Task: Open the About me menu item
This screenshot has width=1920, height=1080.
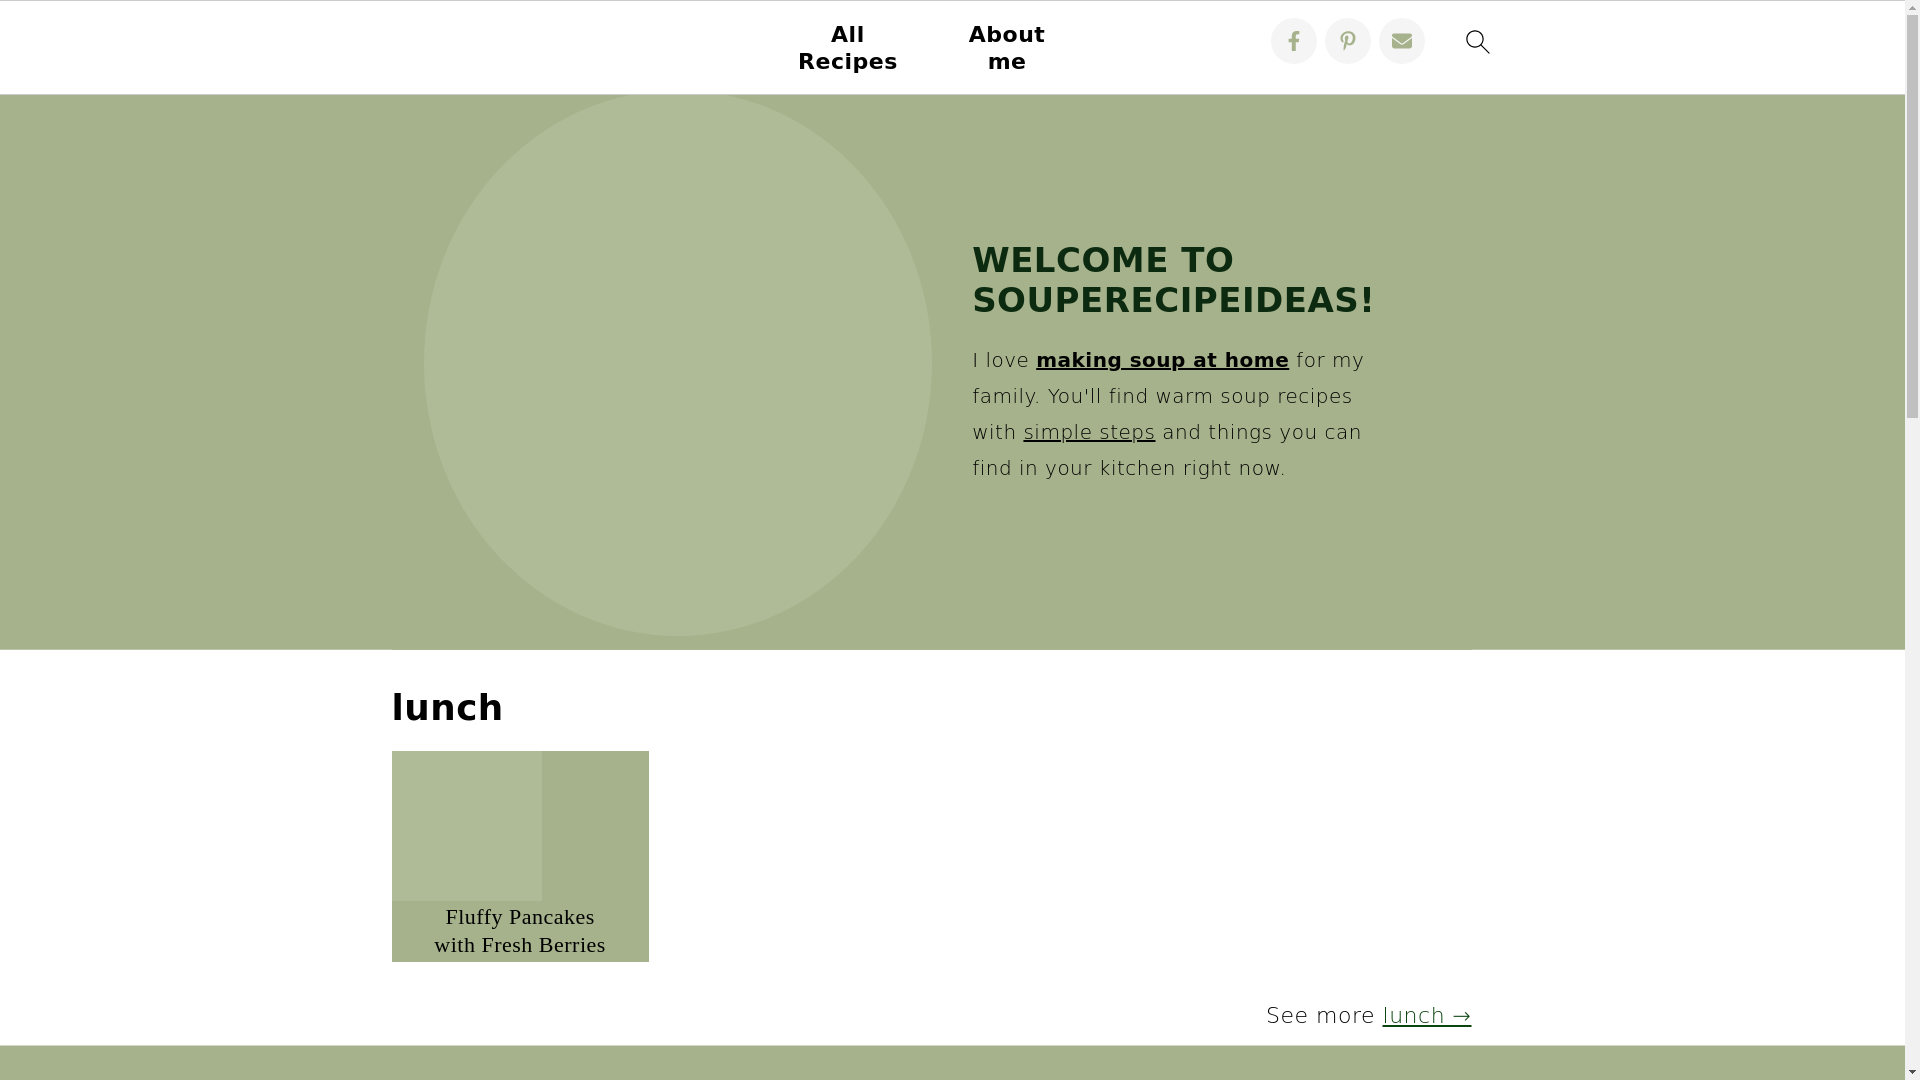Action: point(1006,48)
